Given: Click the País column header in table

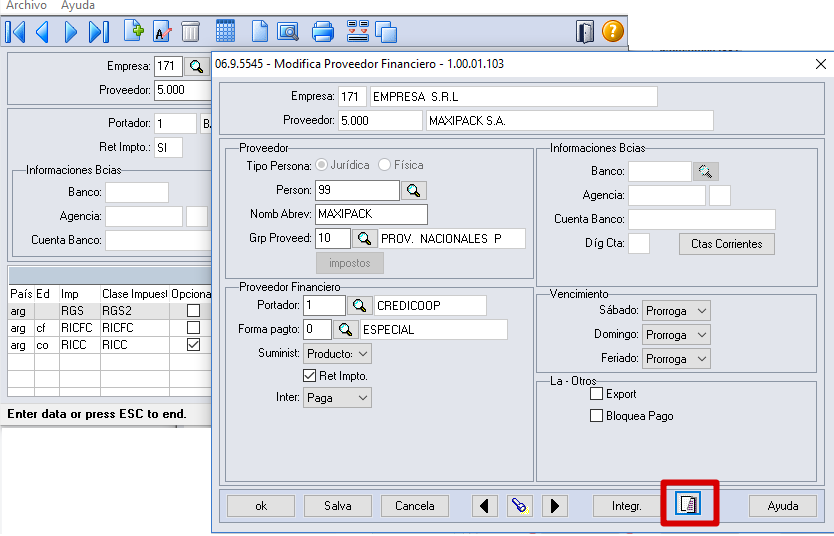Looking at the screenshot, I should (21, 294).
